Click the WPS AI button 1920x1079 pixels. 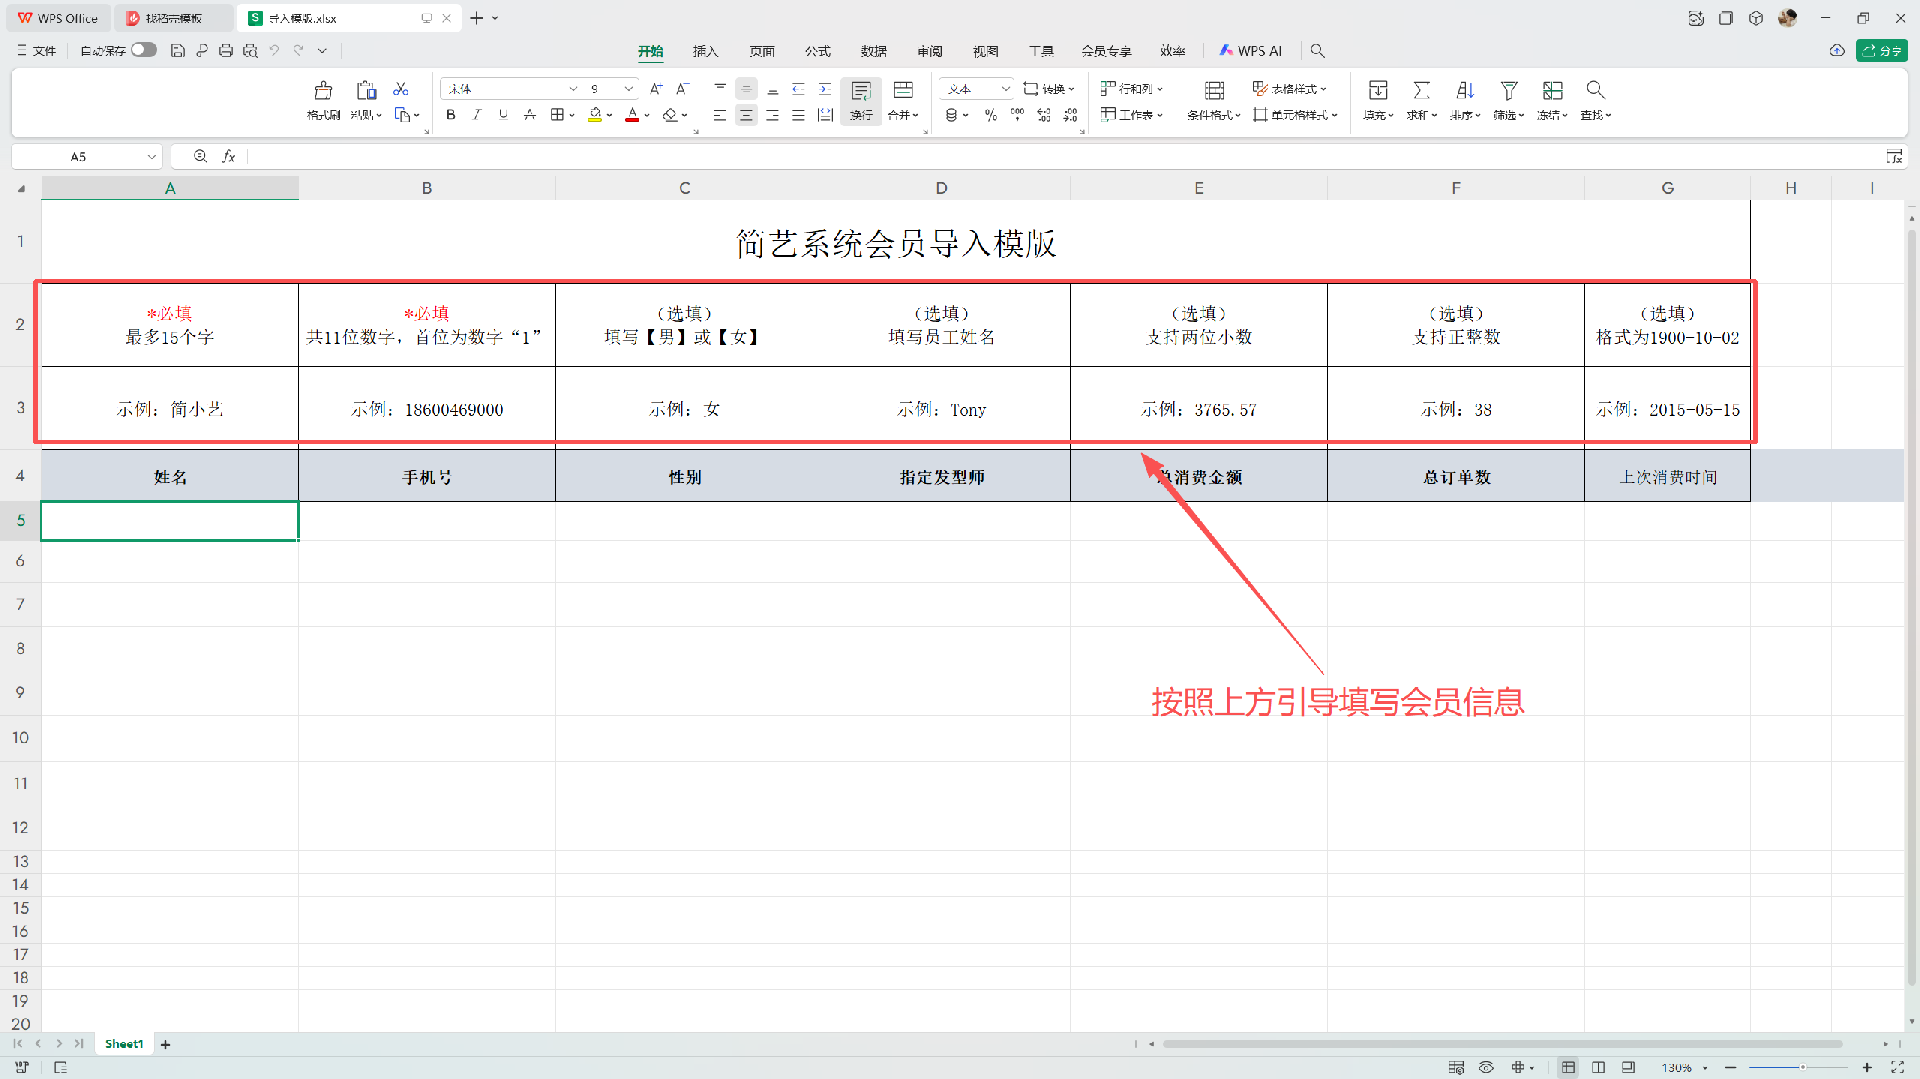(x=1250, y=51)
